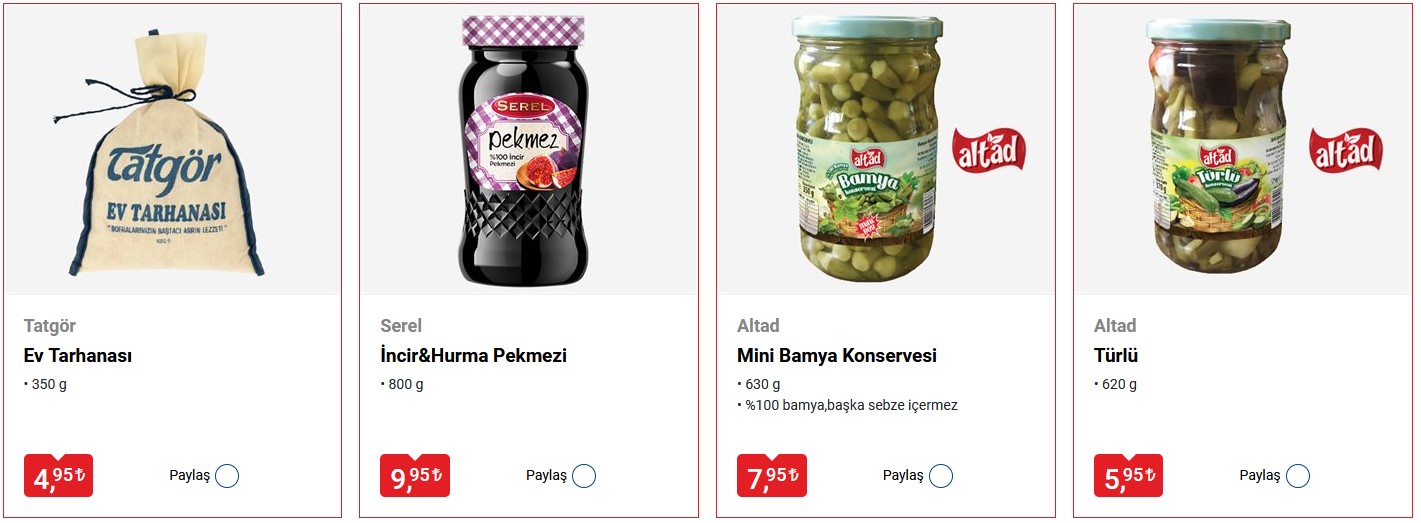
Task: Click the Altad logo beside the Türlü jar
Action: coord(1346,150)
